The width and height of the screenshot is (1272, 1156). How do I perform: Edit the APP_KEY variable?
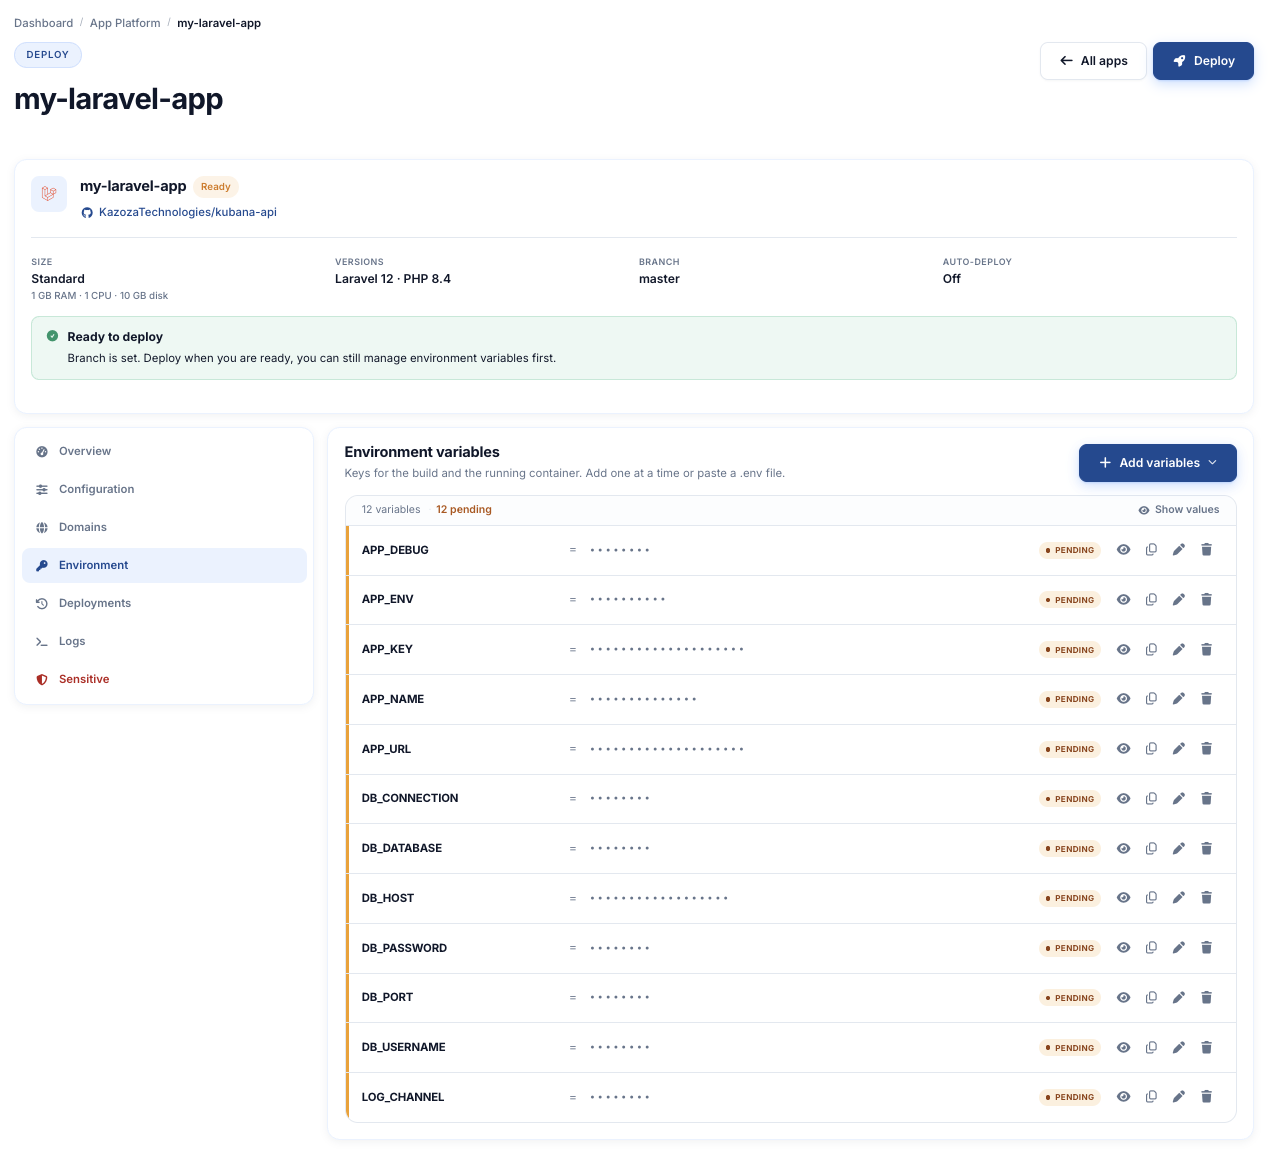click(x=1179, y=650)
